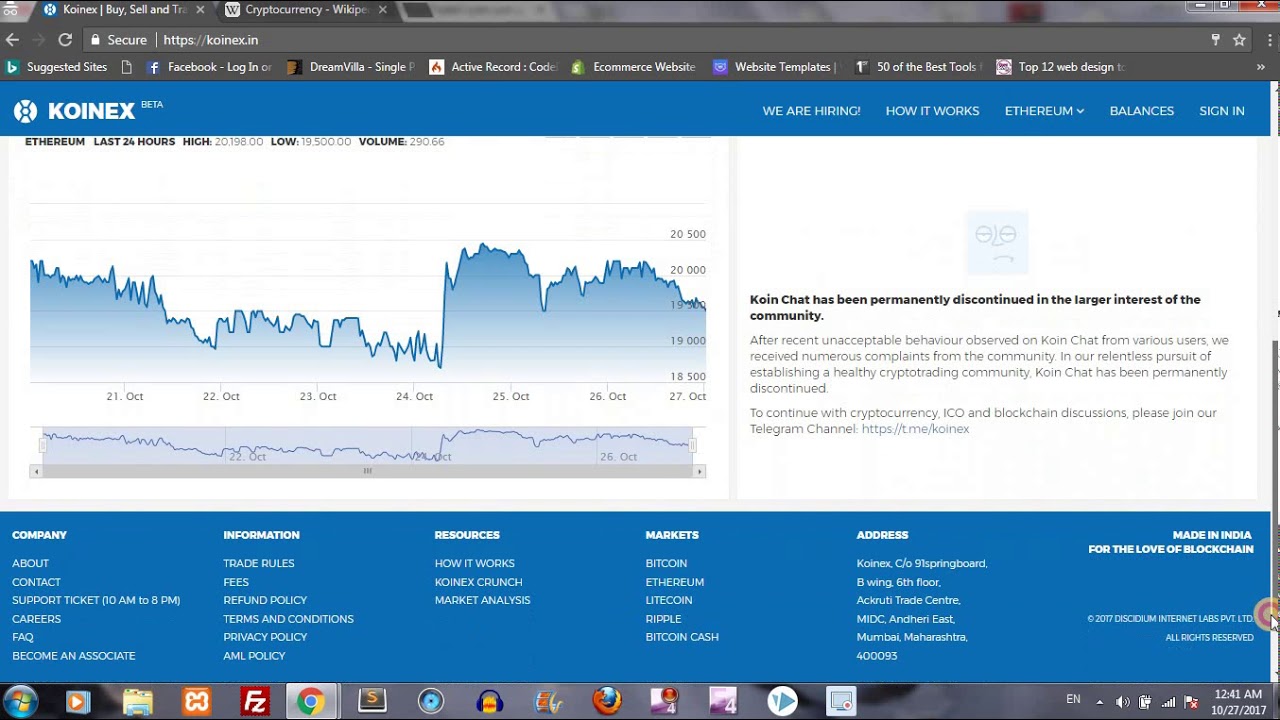Open PRIVACY POLICY link
Viewport: 1280px width, 720px height.
[x=265, y=637]
